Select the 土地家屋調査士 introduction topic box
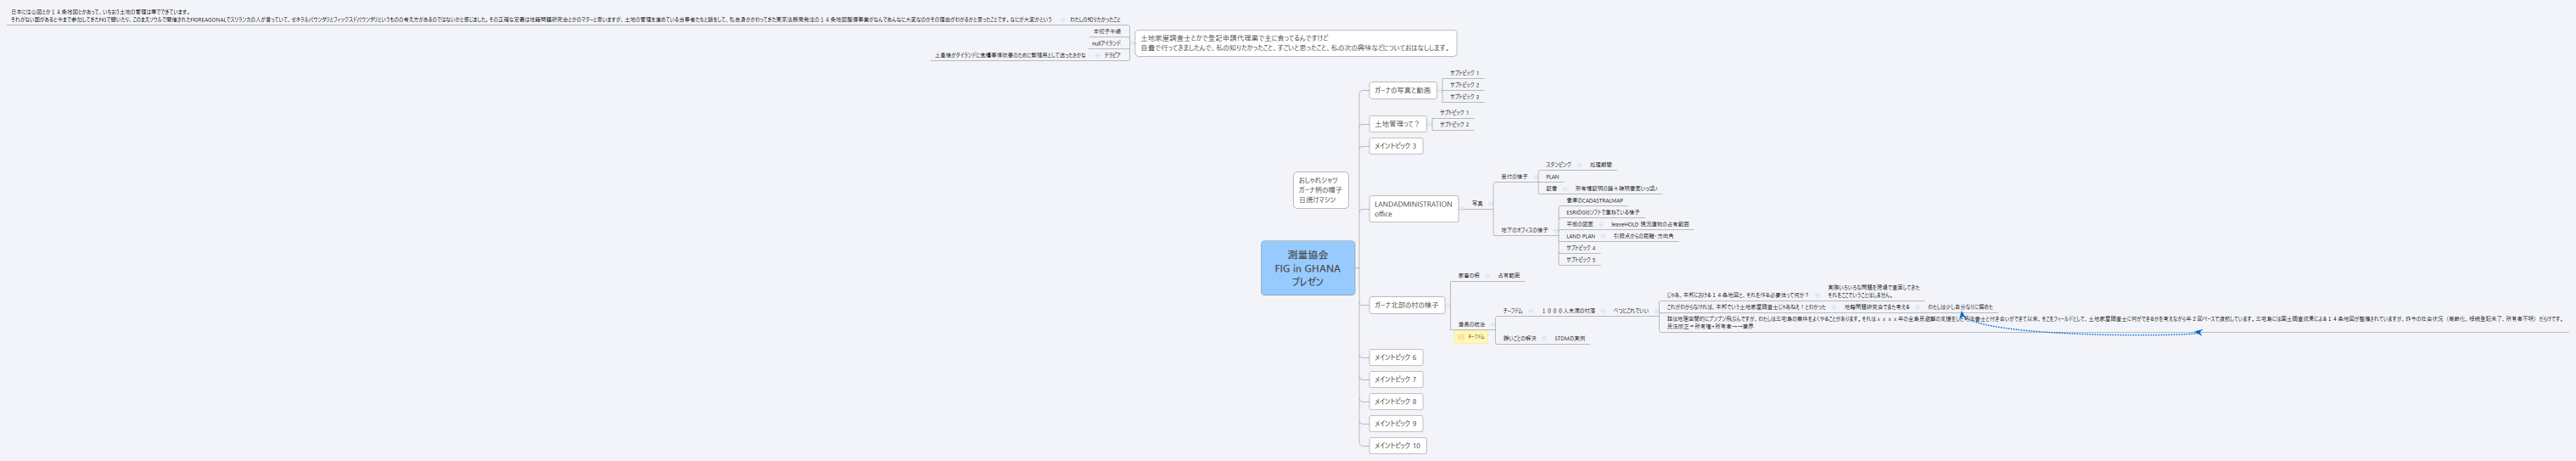Image resolution: width=2576 pixels, height=461 pixels. tap(1295, 43)
